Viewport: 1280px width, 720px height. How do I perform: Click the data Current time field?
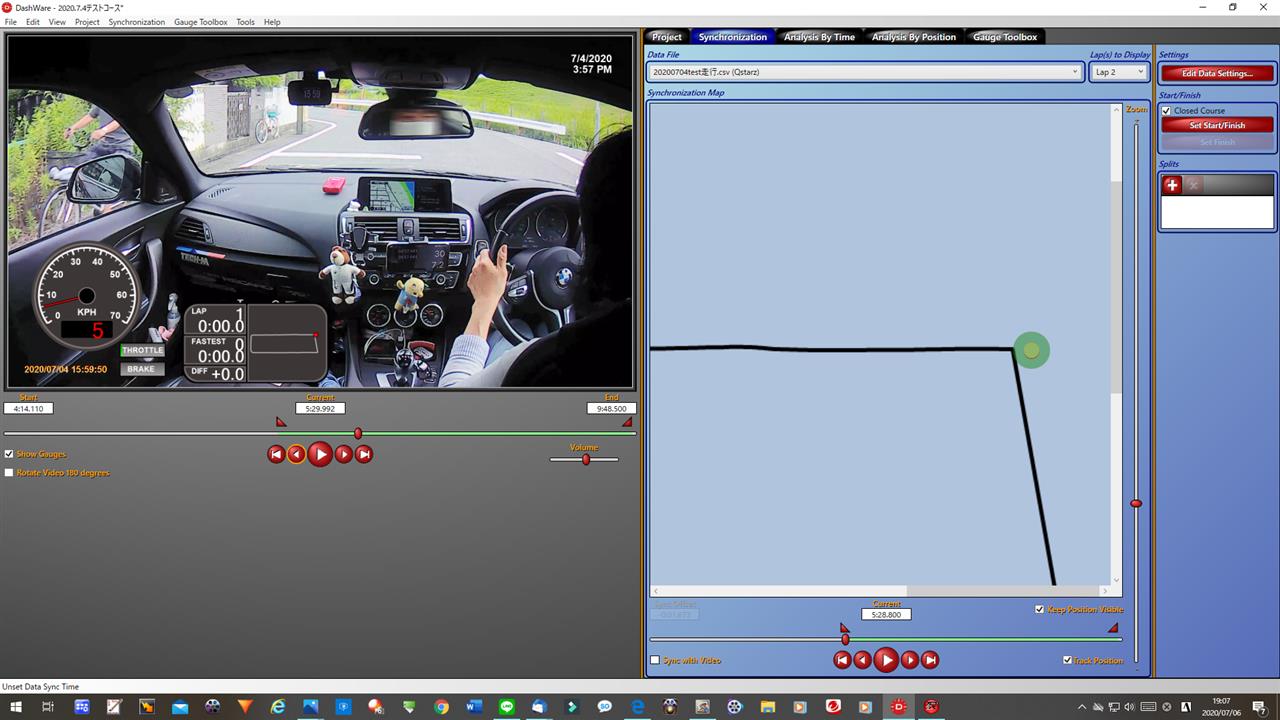pyautogui.click(x=886, y=614)
